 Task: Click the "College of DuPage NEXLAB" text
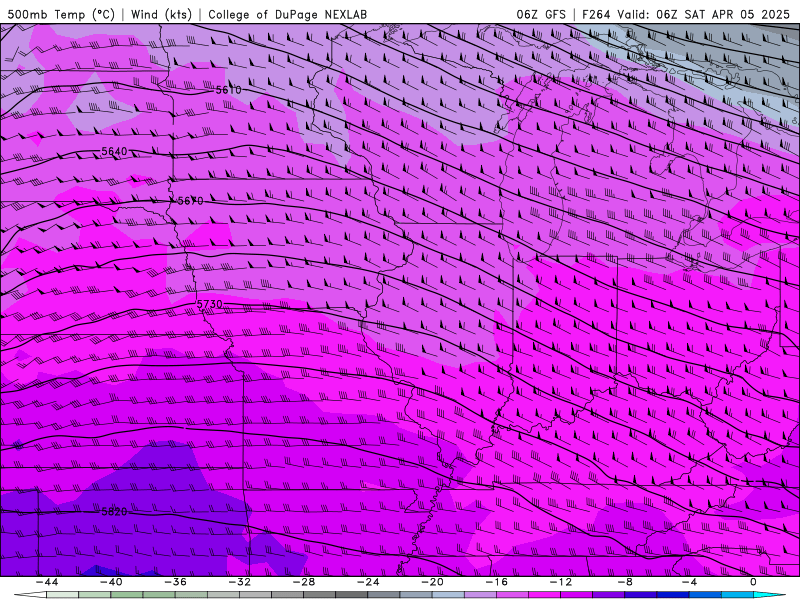coord(287,14)
